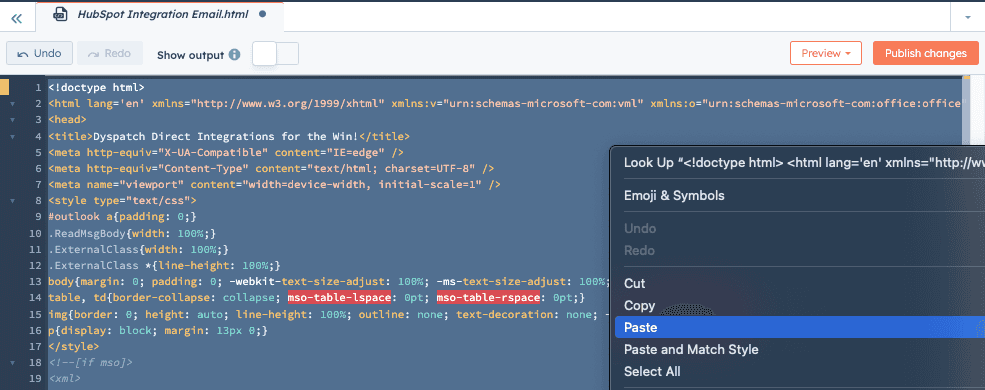The image size is (985, 390).
Task: Click the unsaved changes dot on the tab
Action: coord(263,14)
